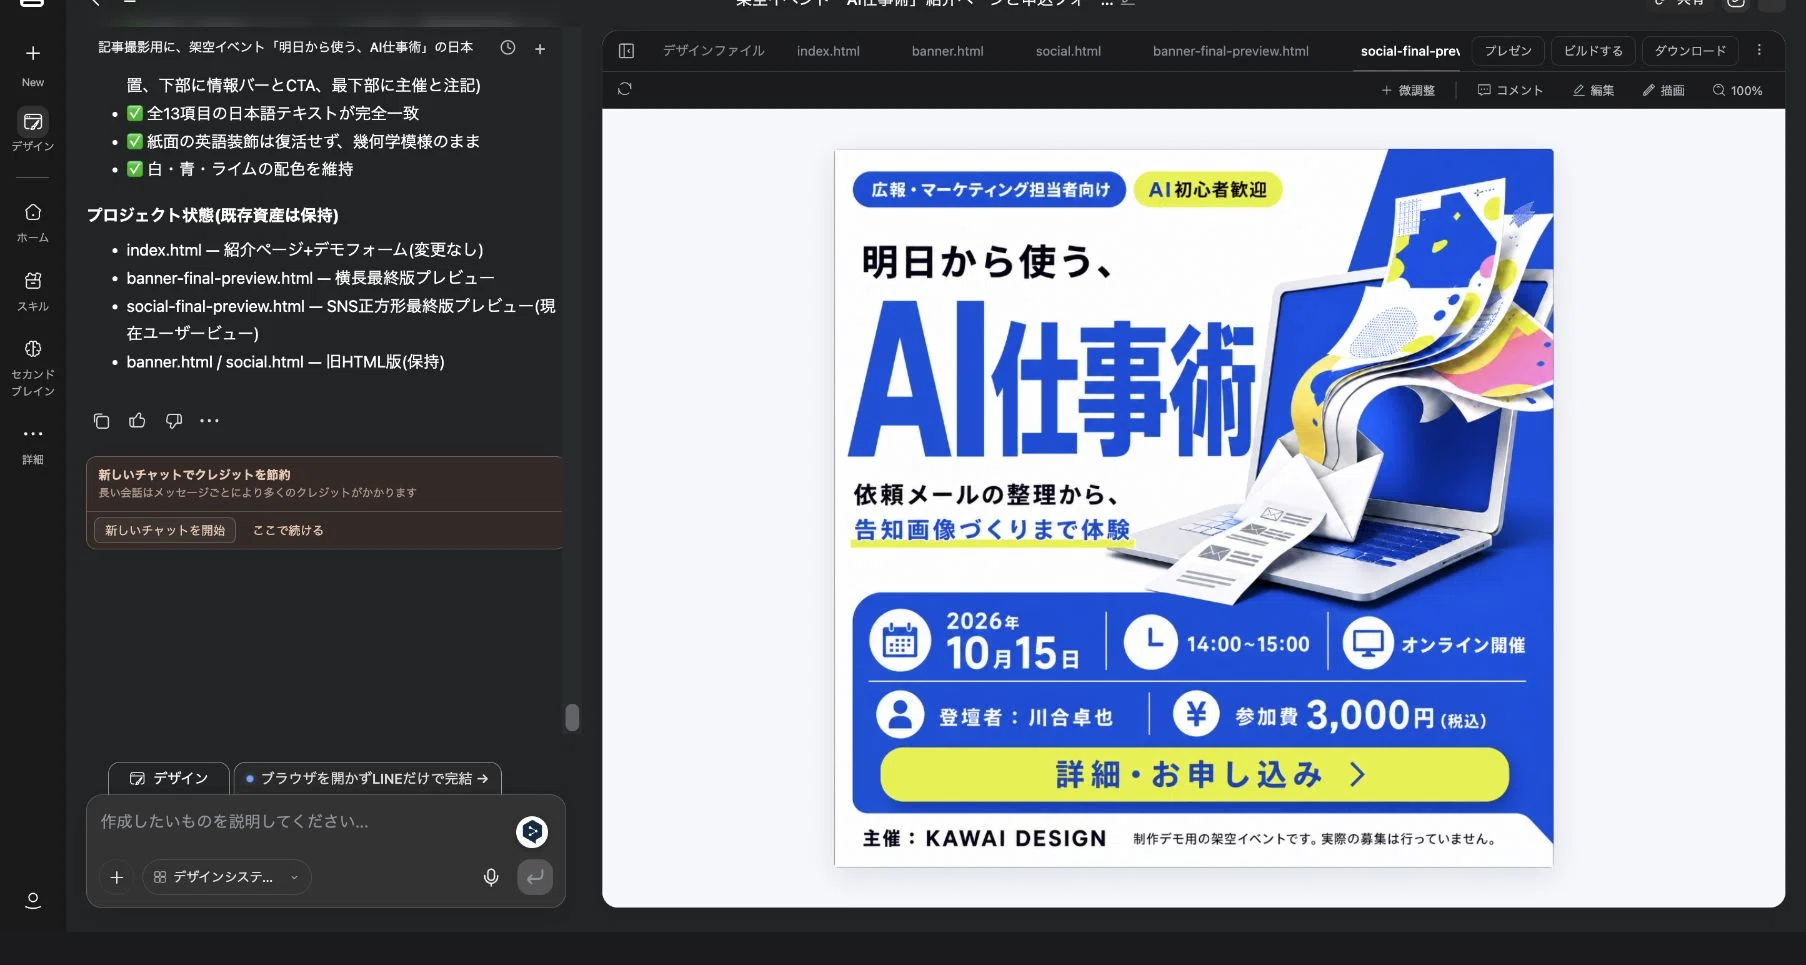The height and width of the screenshot is (965, 1806).
Task: Open the vertical three-dots preview menu
Action: click(1759, 50)
